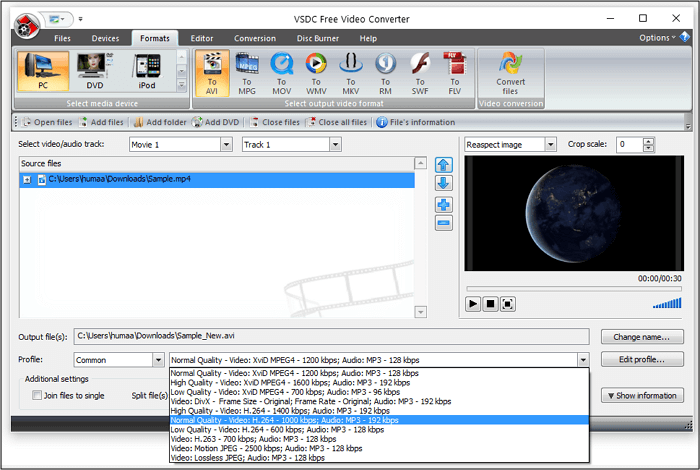Click the Edit profile button

[642, 359]
